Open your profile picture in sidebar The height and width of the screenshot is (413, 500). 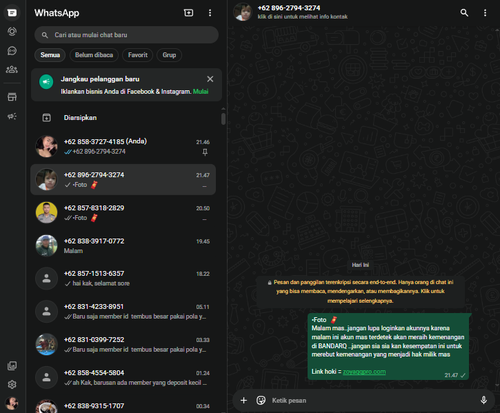pos(12,403)
